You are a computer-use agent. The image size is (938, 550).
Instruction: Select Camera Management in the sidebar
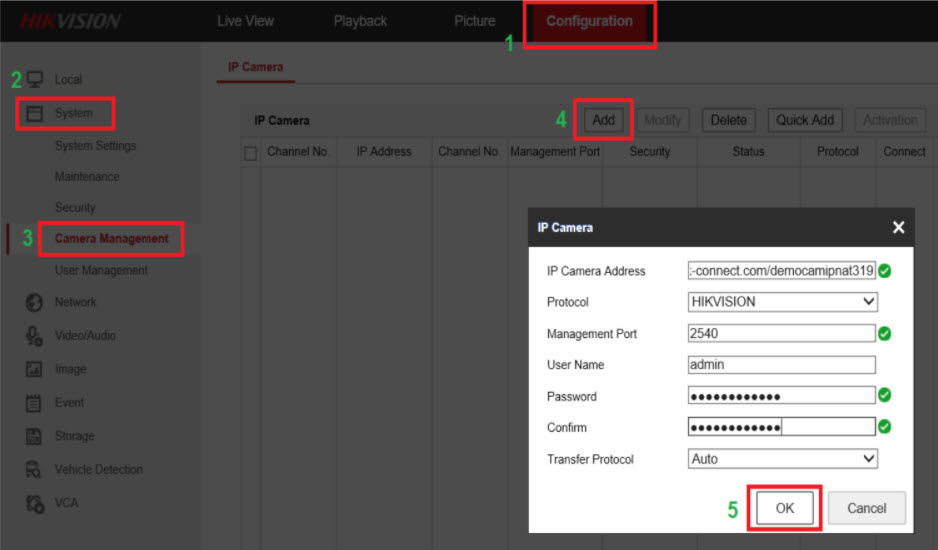click(111, 239)
